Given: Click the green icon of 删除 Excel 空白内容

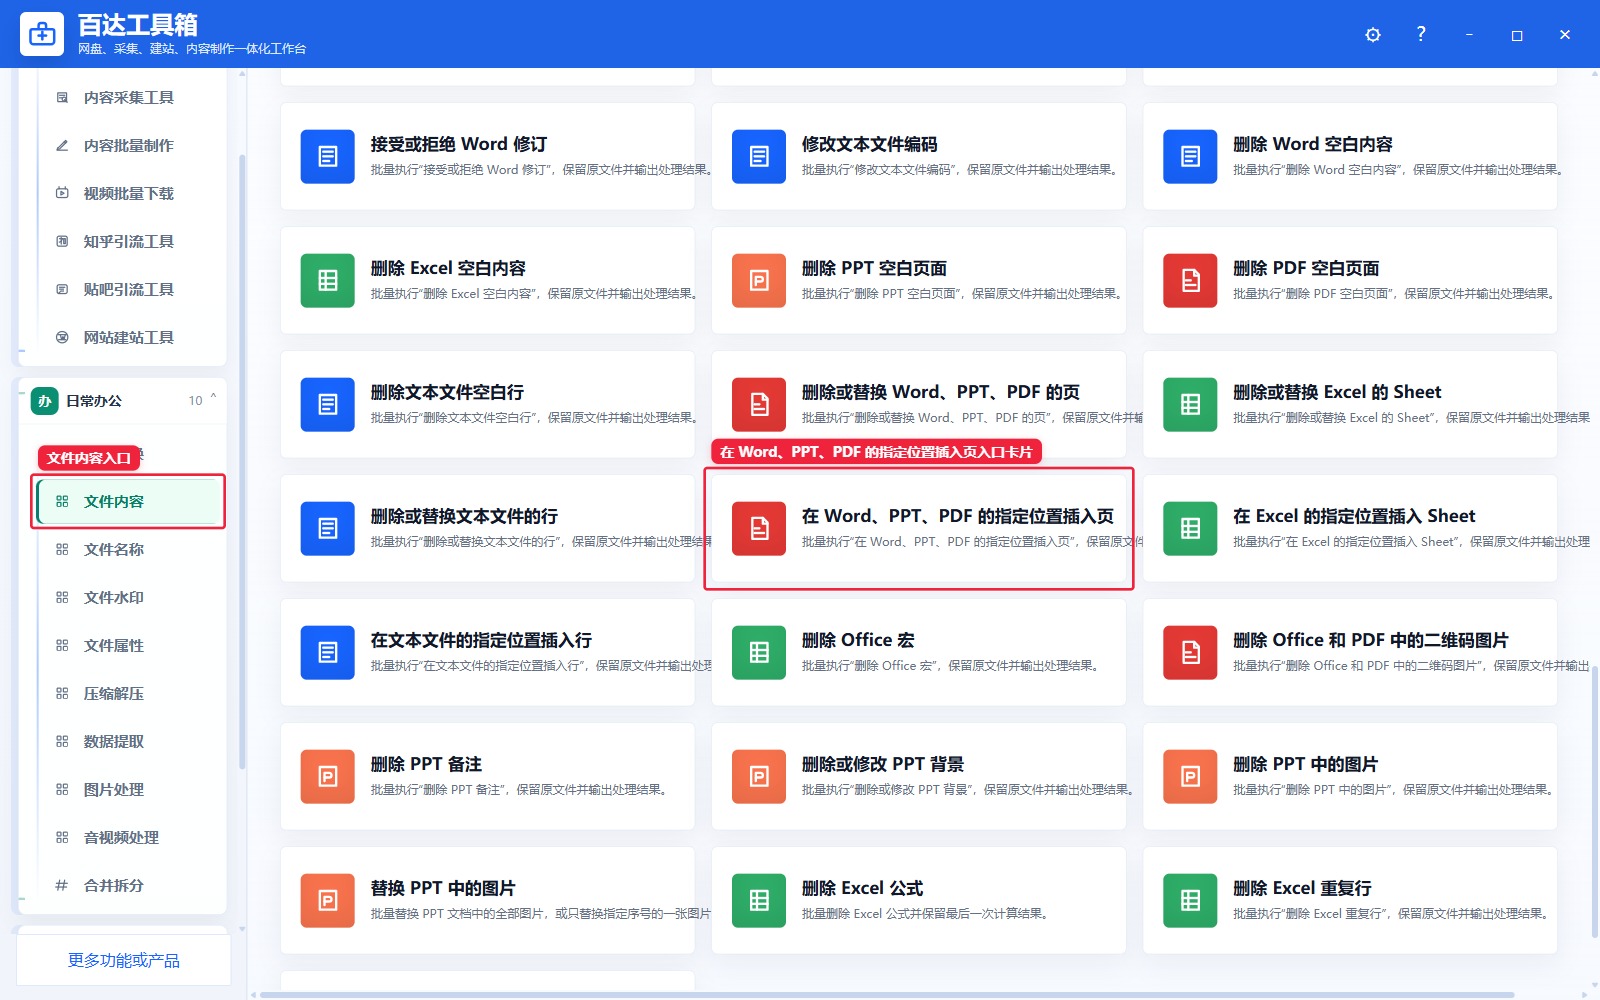Looking at the screenshot, I should pyautogui.click(x=328, y=280).
